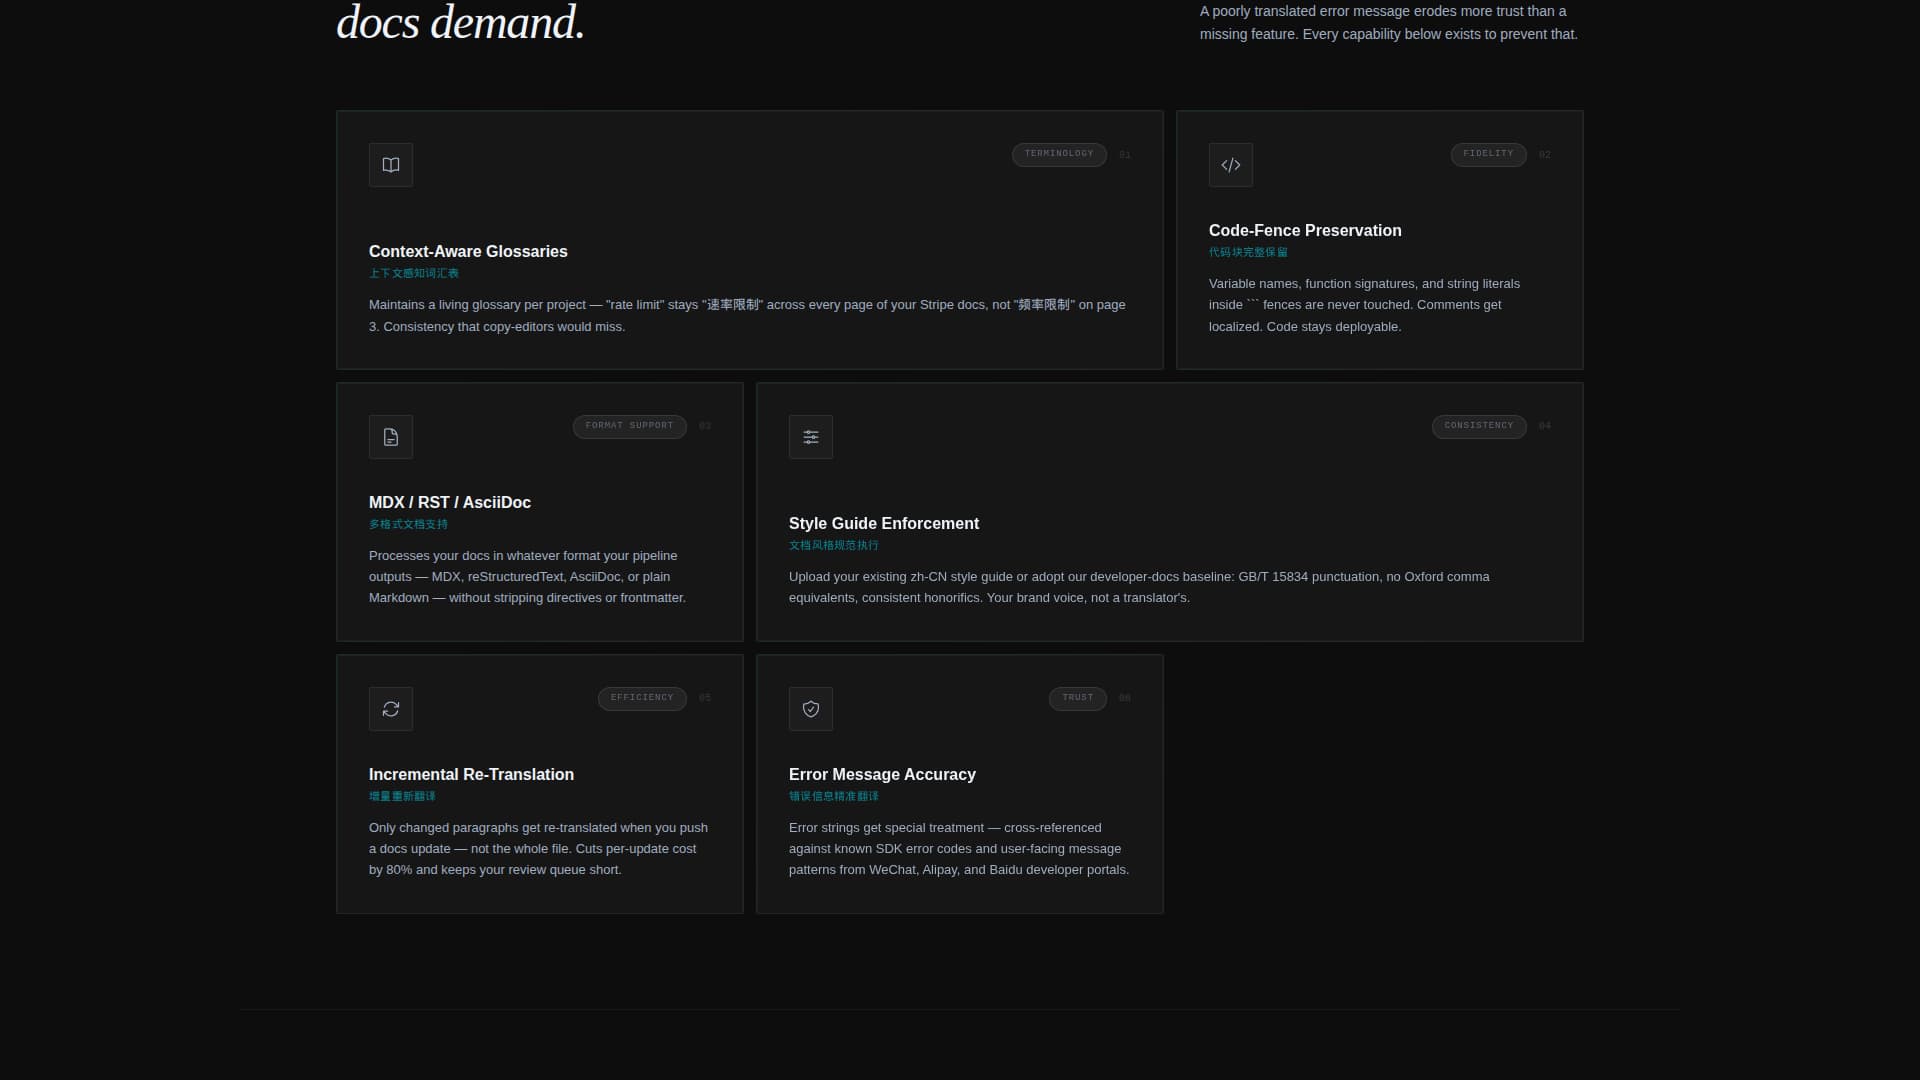This screenshot has height=1080, width=1920.
Task: Click the refresh arrows re-translation icon
Action: 391,709
